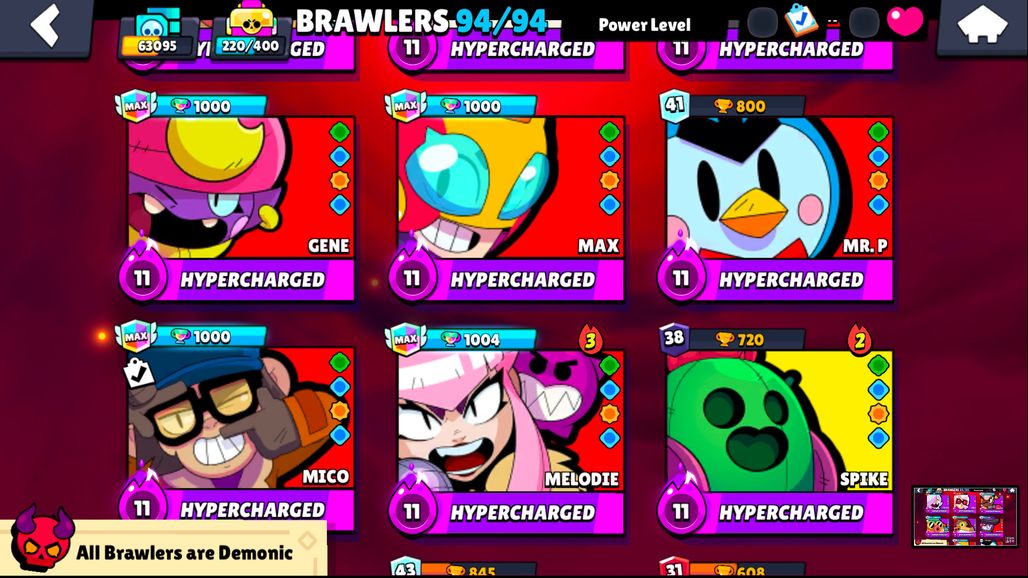1028x578 pixels.
Task: Return to the home screen icon
Action: click(981, 26)
